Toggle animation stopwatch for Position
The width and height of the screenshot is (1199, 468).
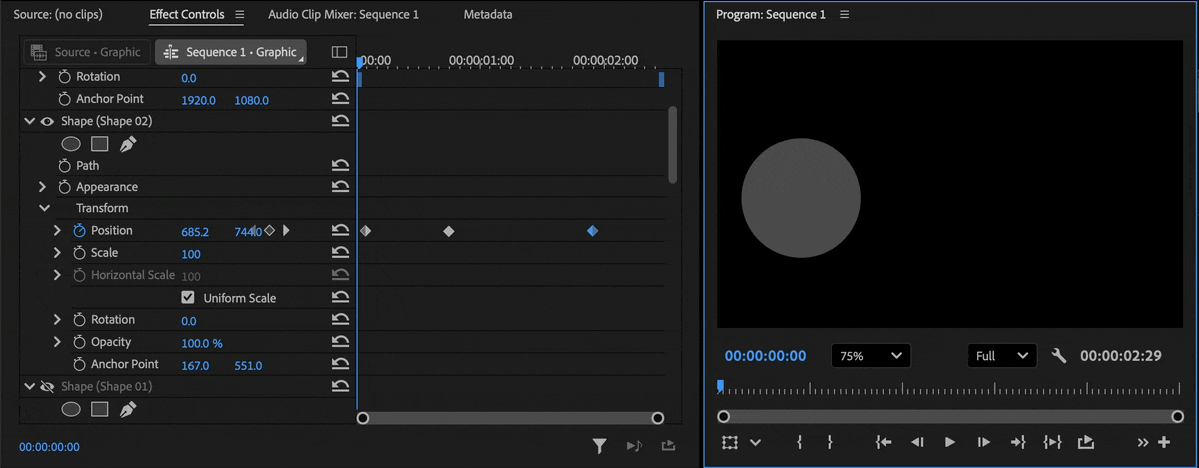[x=80, y=230]
